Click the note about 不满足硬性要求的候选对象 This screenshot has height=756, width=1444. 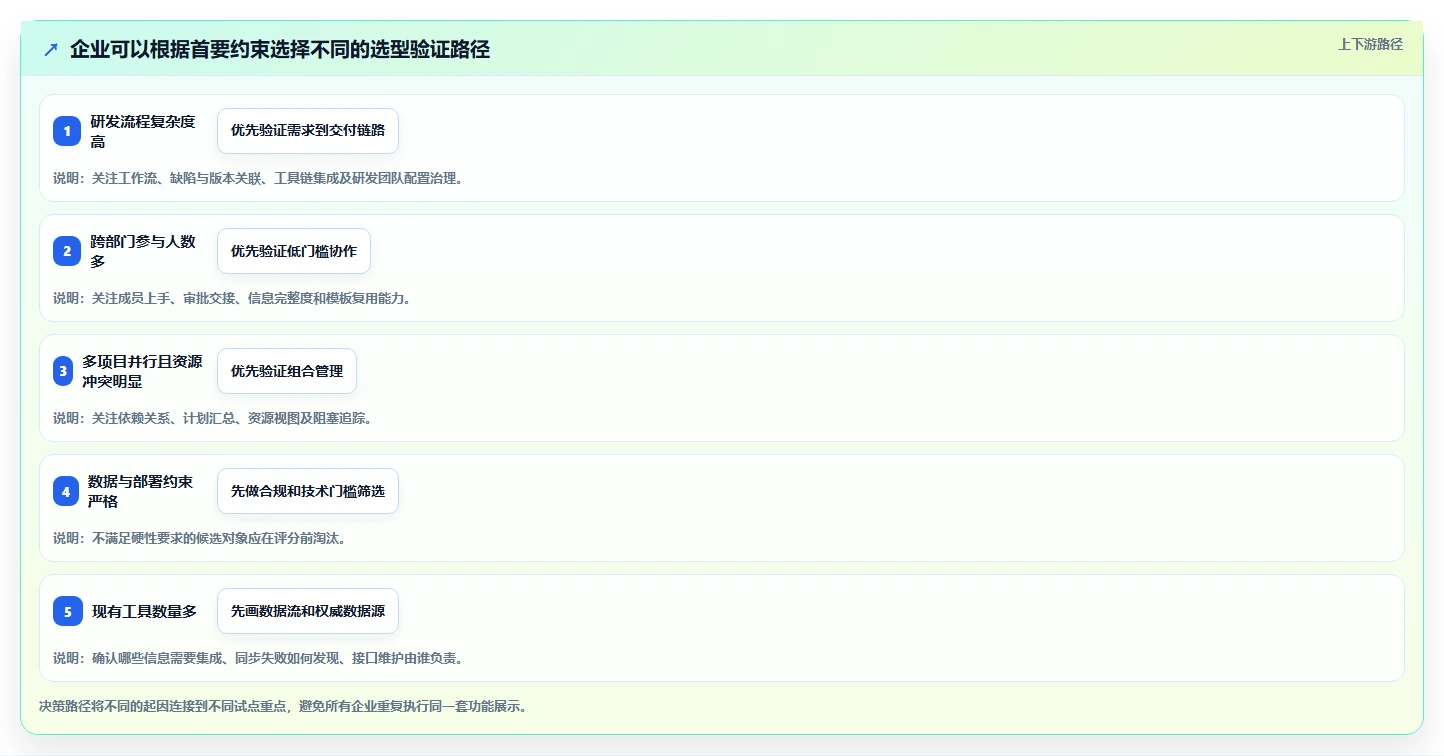201,538
